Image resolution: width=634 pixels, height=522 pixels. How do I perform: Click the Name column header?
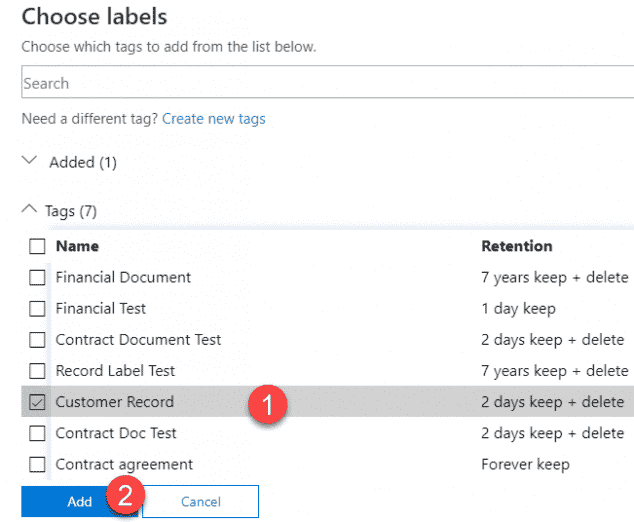tap(77, 246)
